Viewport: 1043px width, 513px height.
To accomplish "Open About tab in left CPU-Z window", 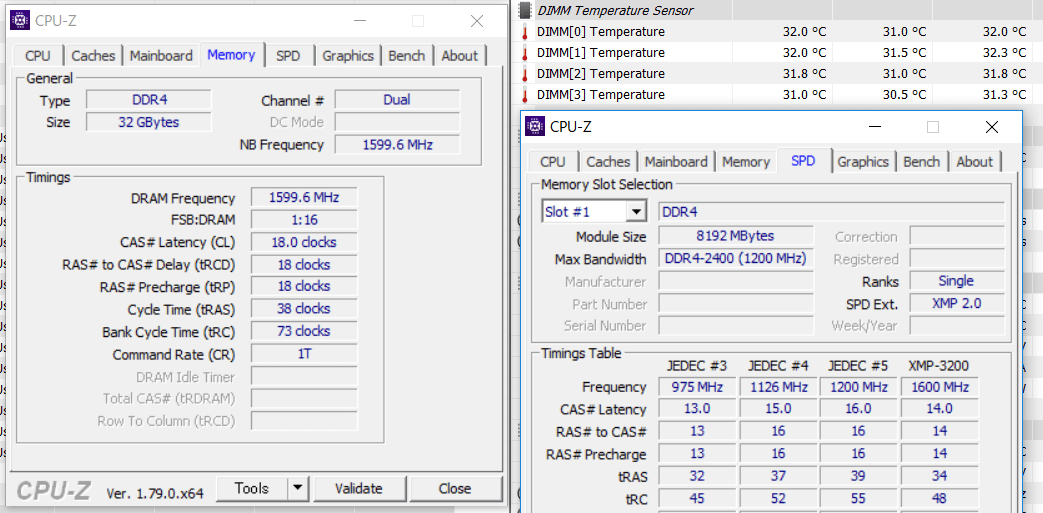I will click(x=460, y=56).
